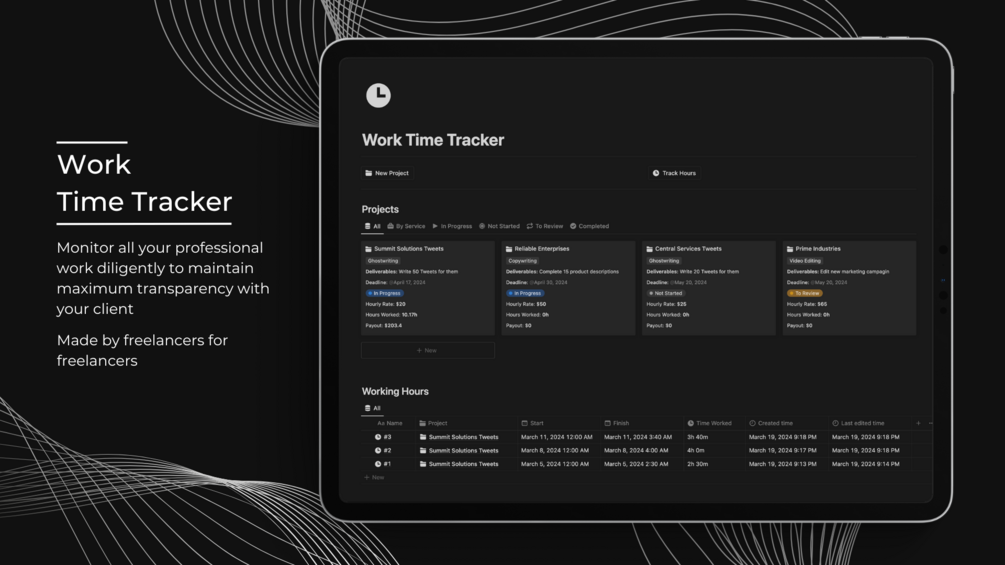Add a new Working Hours row
Viewport: 1005px width, 565px height.
[x=374, y=477]
